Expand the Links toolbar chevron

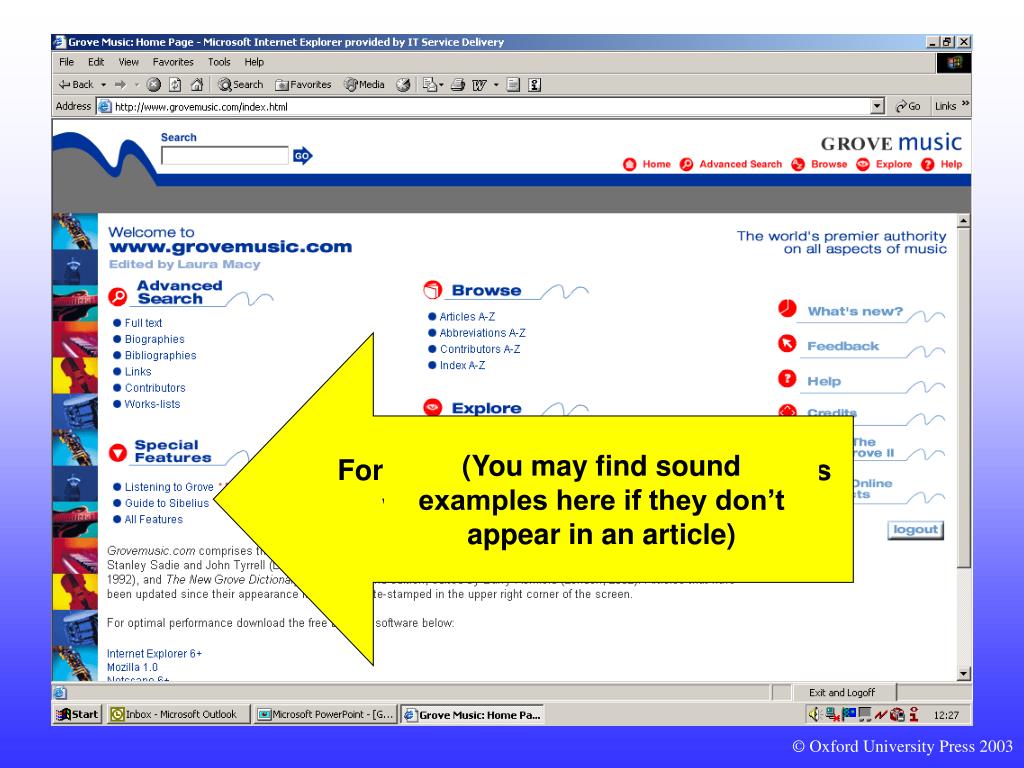(965, 104)
